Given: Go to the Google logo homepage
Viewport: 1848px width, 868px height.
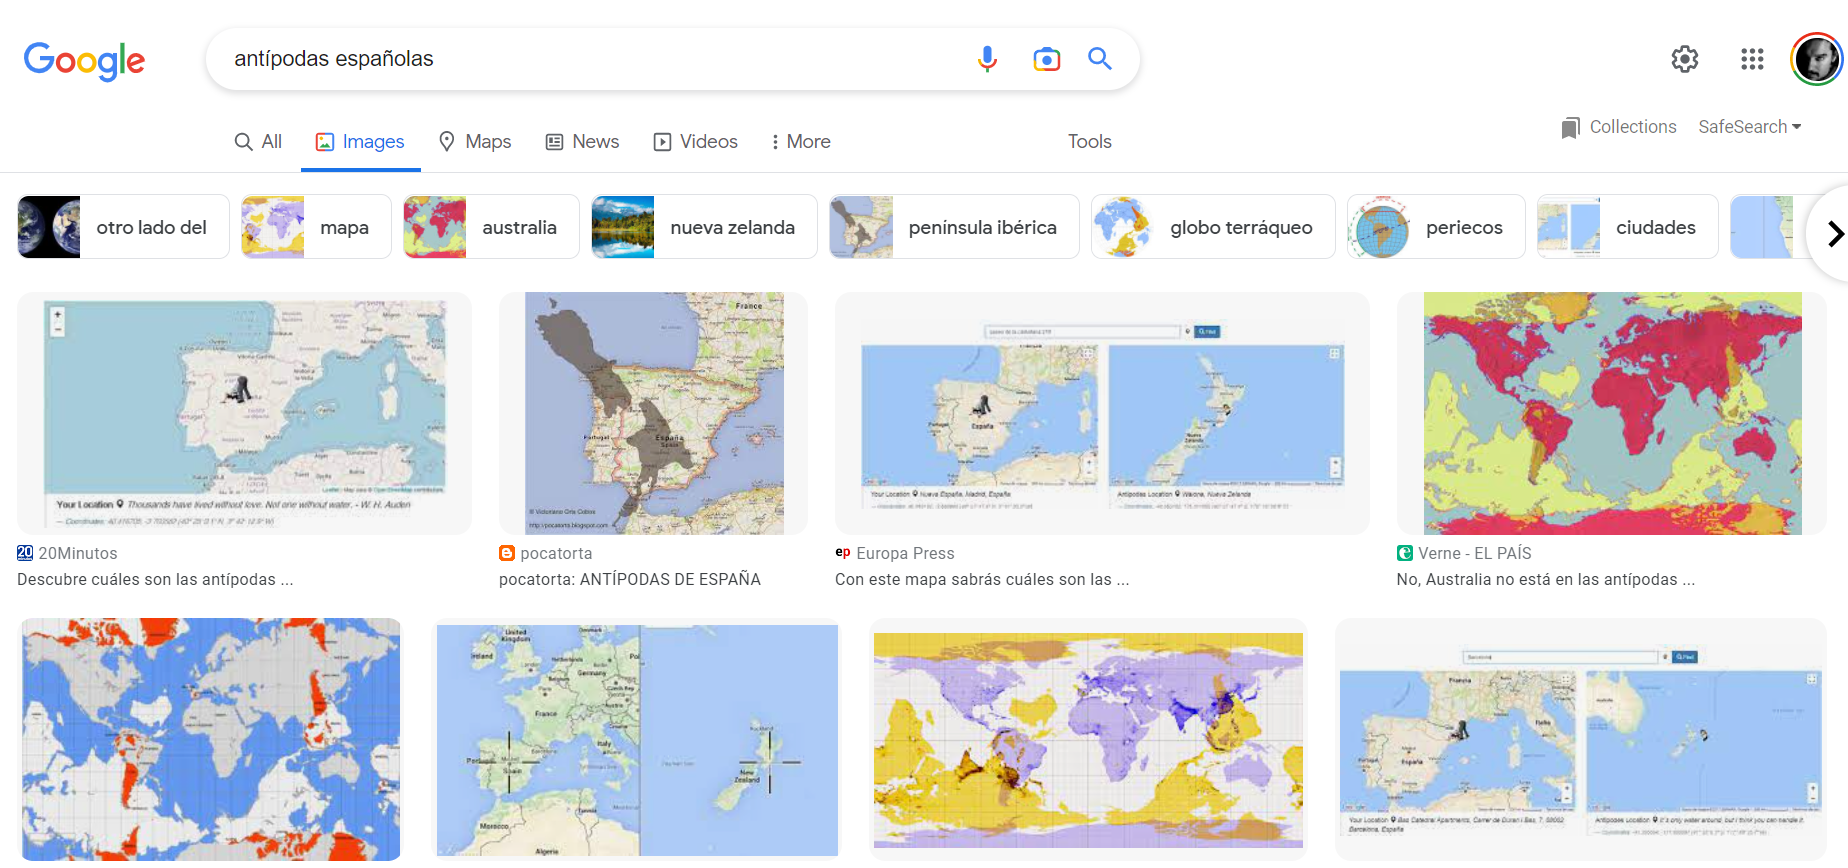Looking at the screenshot, I should coord(85,61).
